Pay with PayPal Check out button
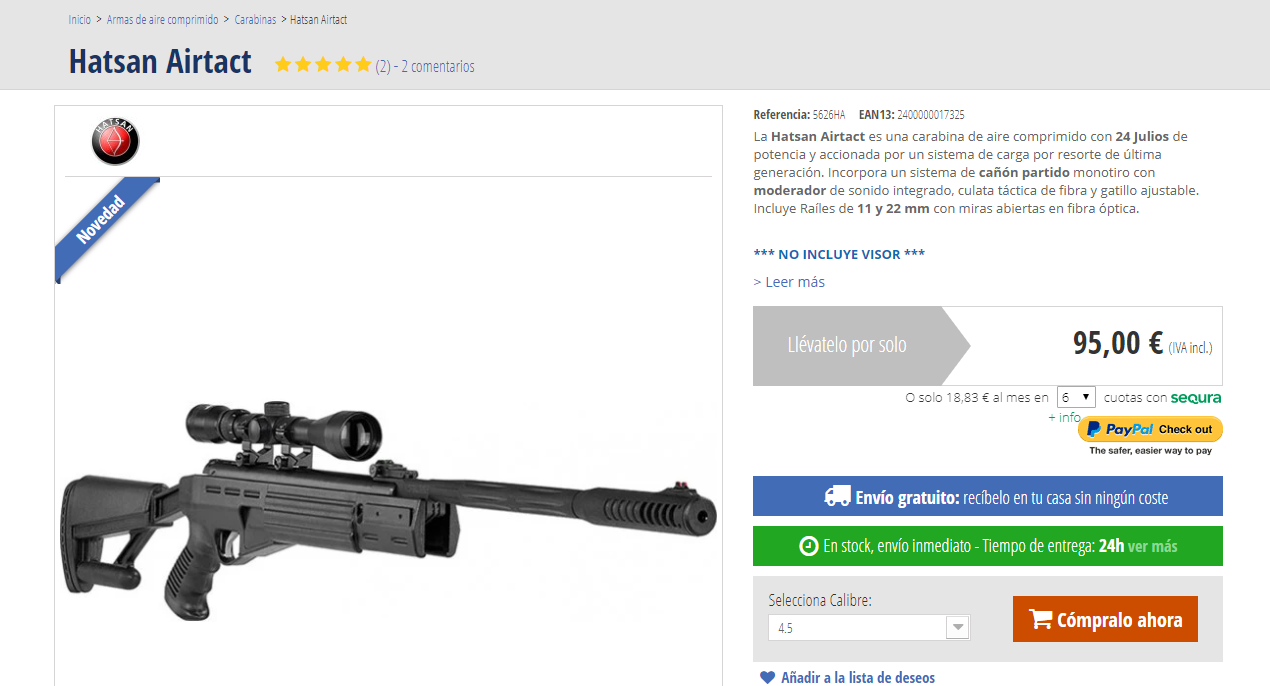Viewport: 1270px width, 686px height. [1150, 429]
